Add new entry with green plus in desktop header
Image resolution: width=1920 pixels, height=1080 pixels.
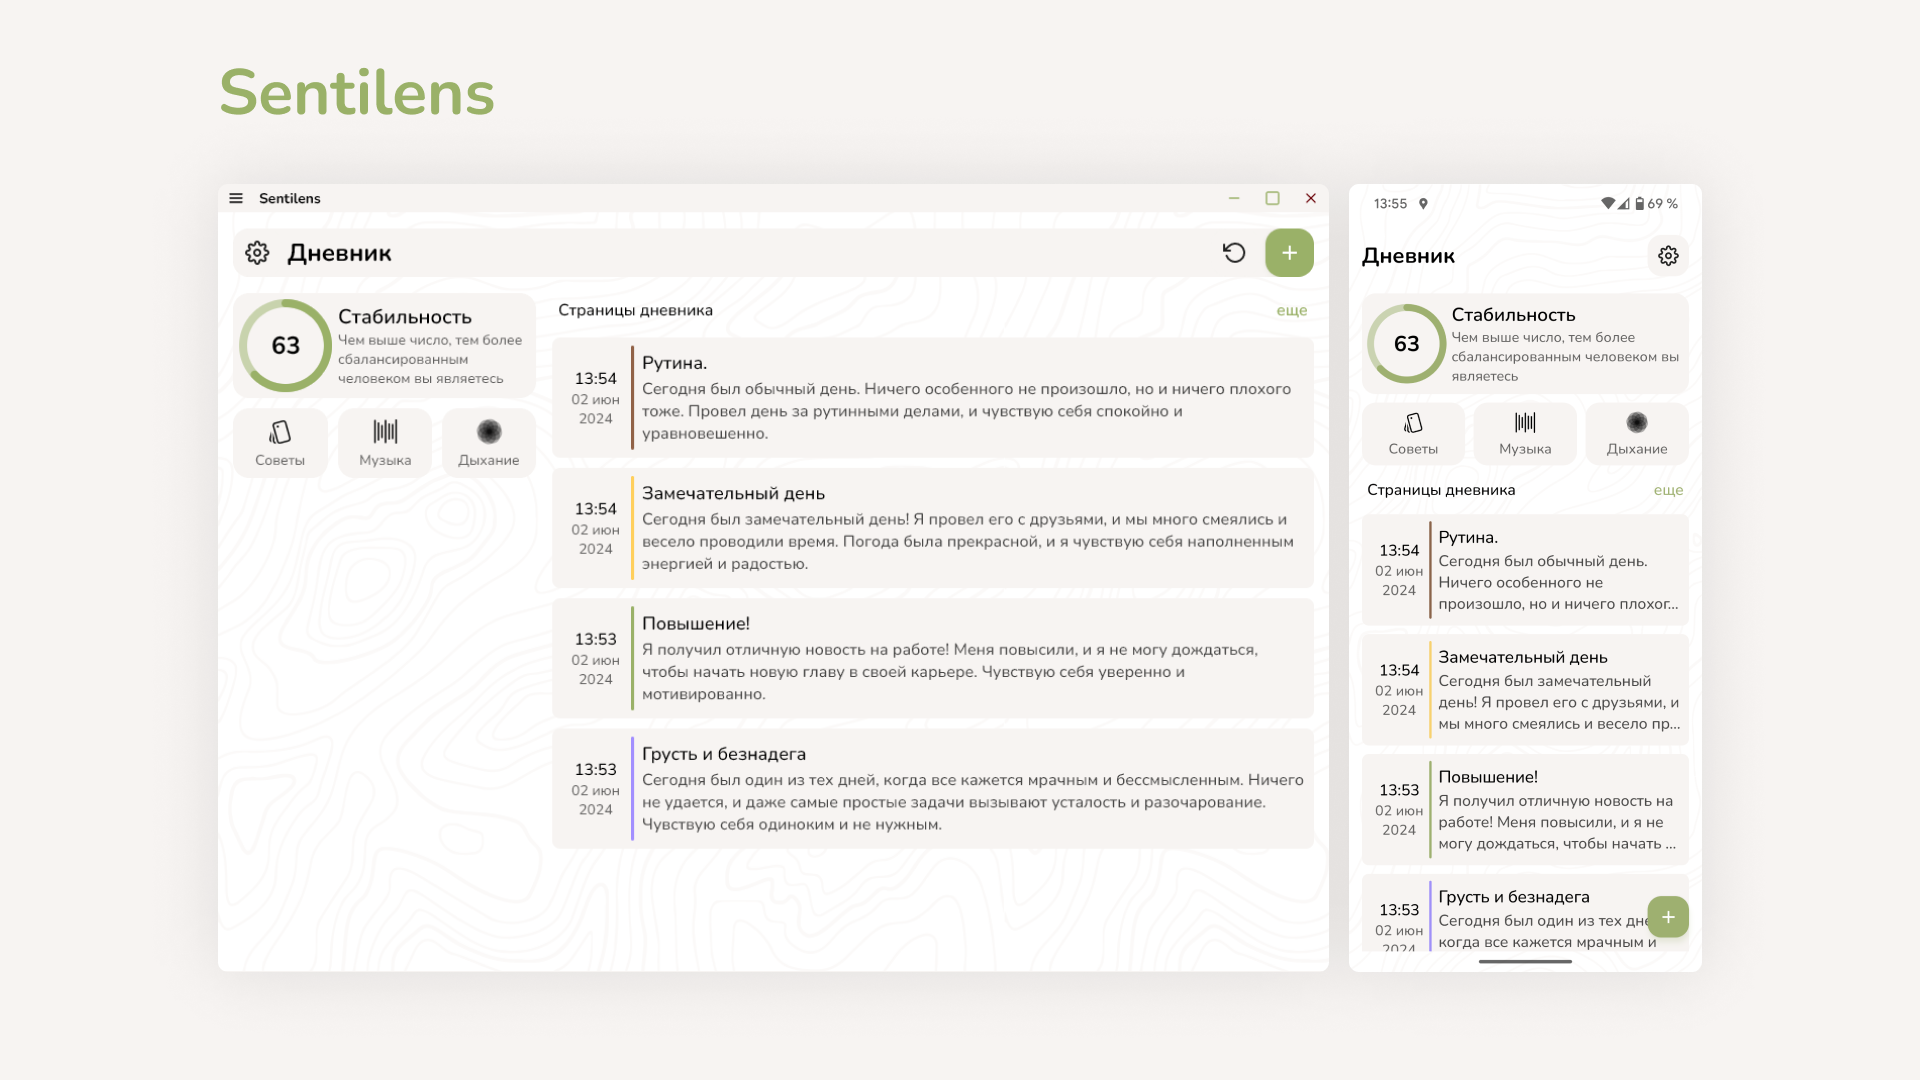[1289, 253]
